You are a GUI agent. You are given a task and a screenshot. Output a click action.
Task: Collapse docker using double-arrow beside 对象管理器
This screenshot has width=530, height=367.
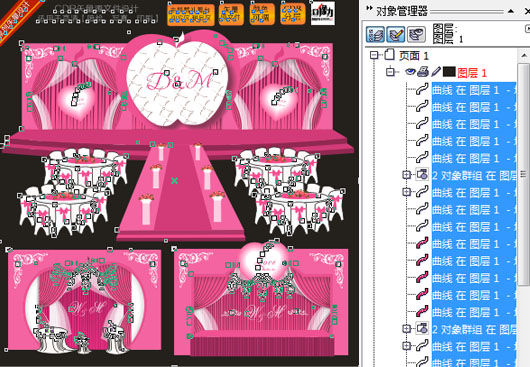point(369,8)
